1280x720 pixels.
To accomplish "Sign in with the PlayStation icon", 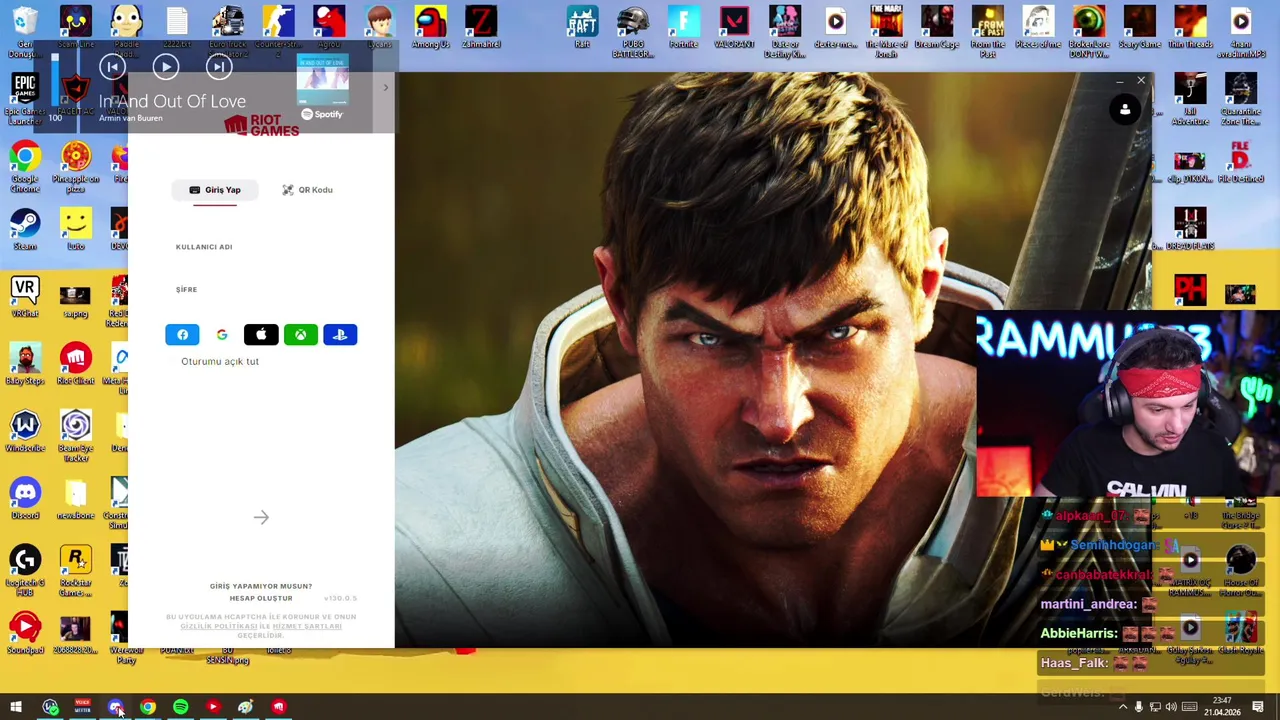I will 340,335.
